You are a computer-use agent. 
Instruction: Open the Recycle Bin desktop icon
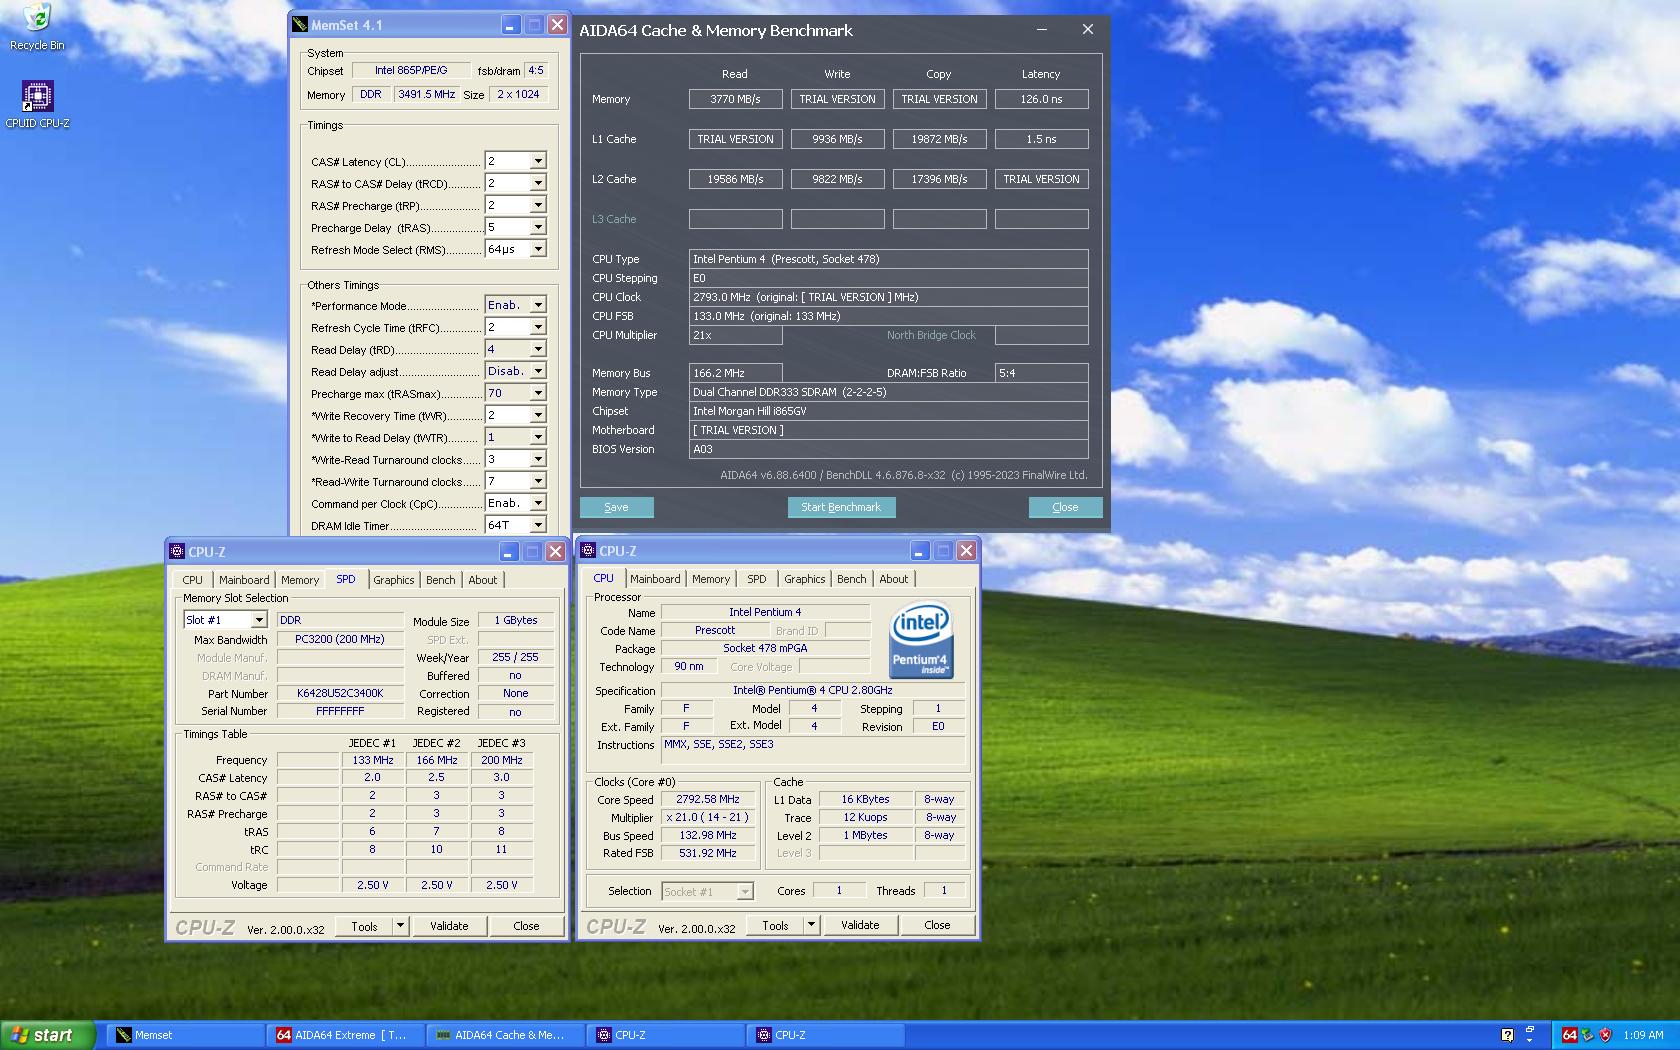click(x=37, y=27)
